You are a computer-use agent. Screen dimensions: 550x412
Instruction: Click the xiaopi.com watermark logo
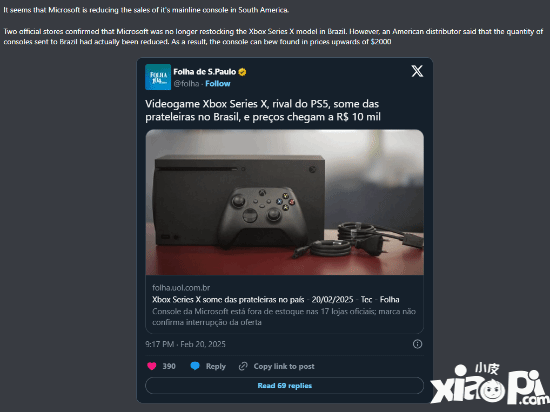490,385
